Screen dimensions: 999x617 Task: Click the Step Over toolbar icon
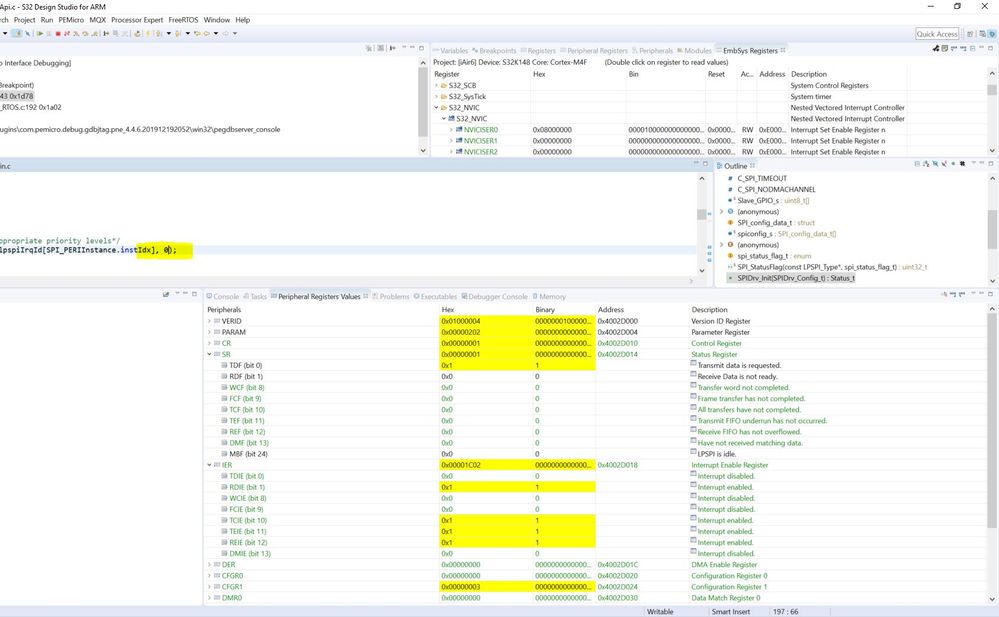click(85, 33)
